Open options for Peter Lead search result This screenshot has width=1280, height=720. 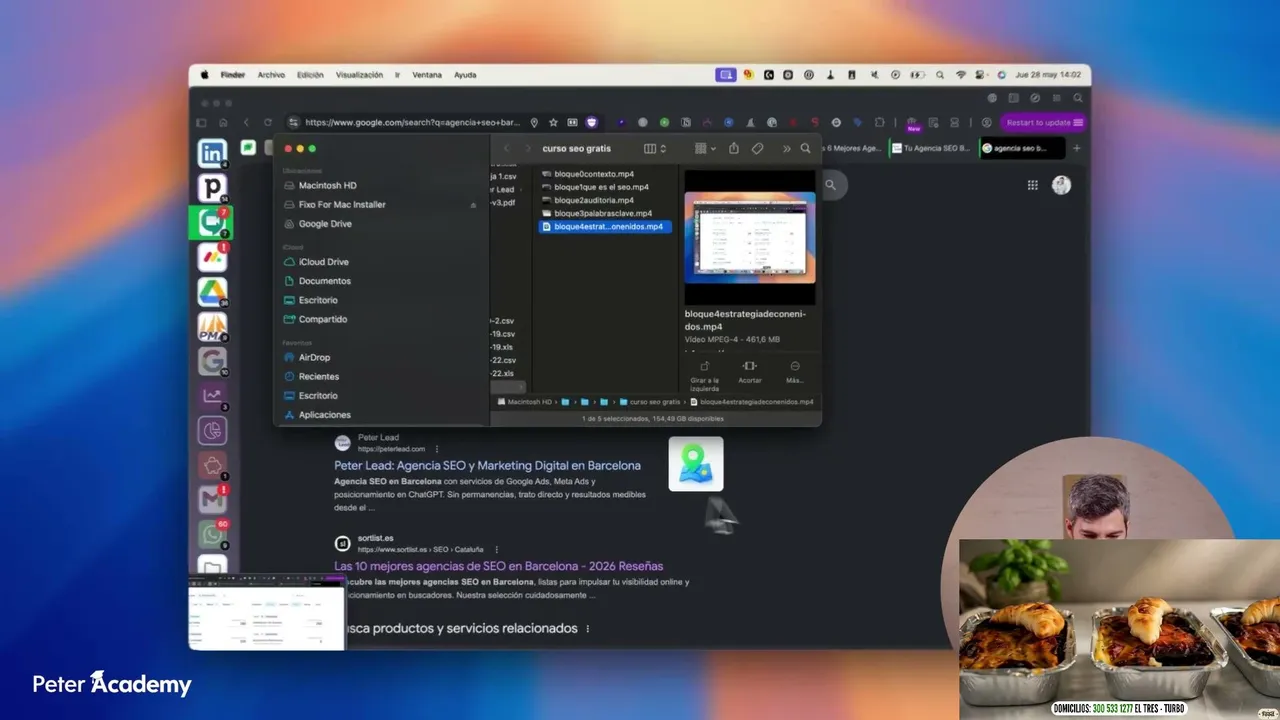[x=437, y=449]
